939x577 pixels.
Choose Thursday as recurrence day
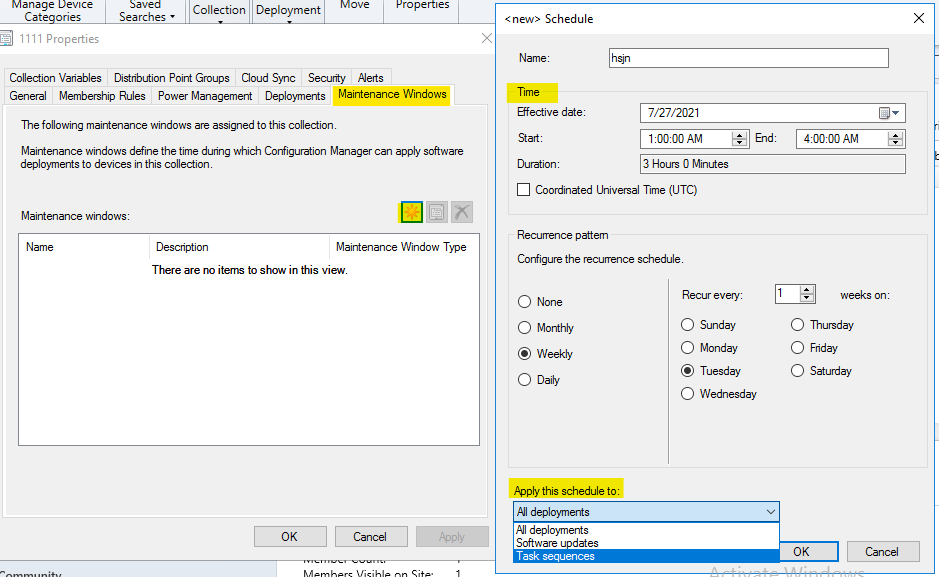point(822,324)
